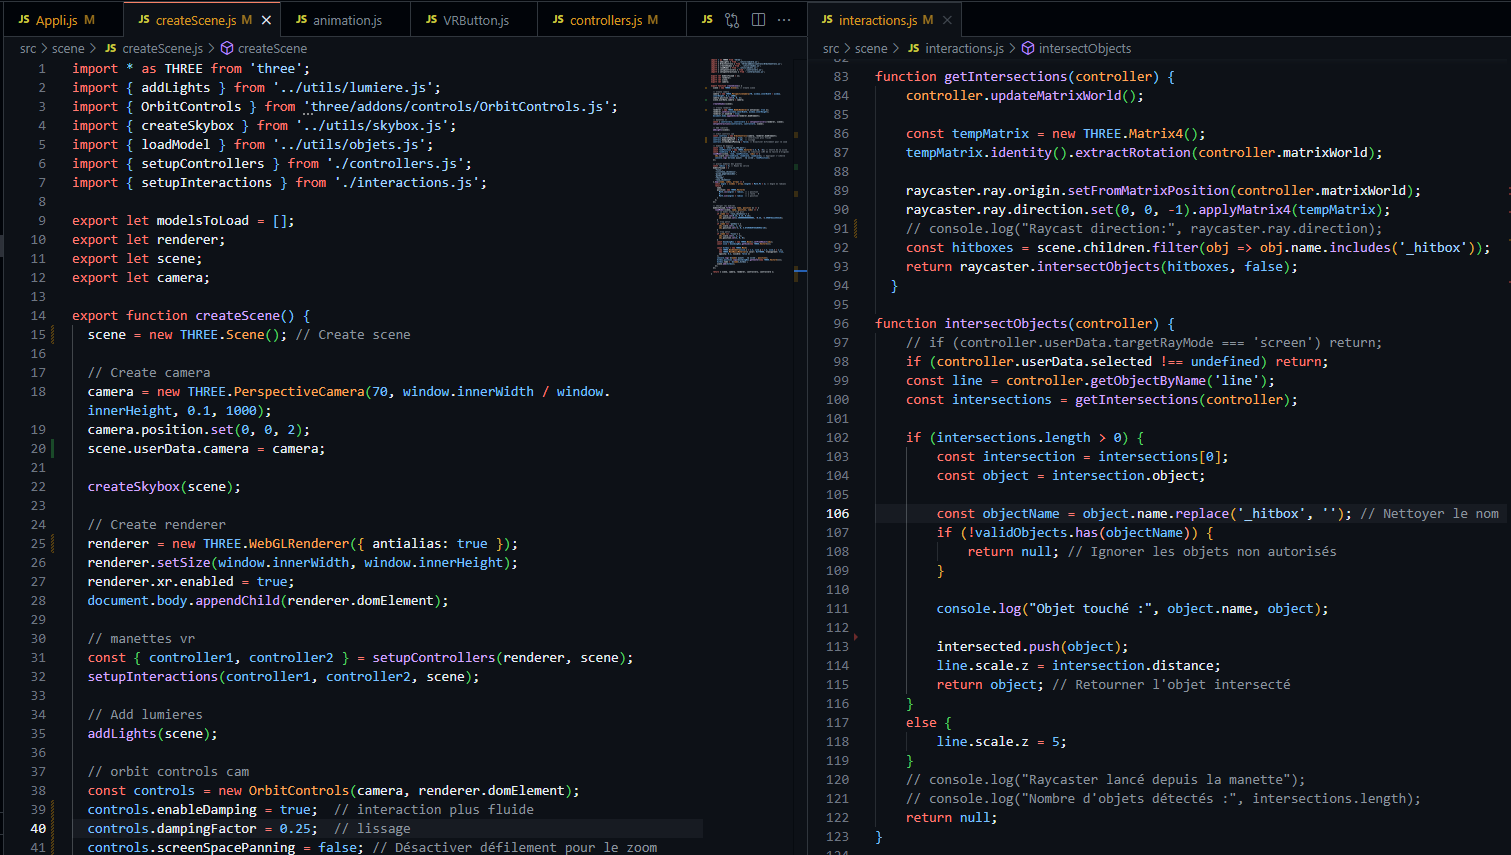Close the createScene.js tab

(x=266, y=20)
